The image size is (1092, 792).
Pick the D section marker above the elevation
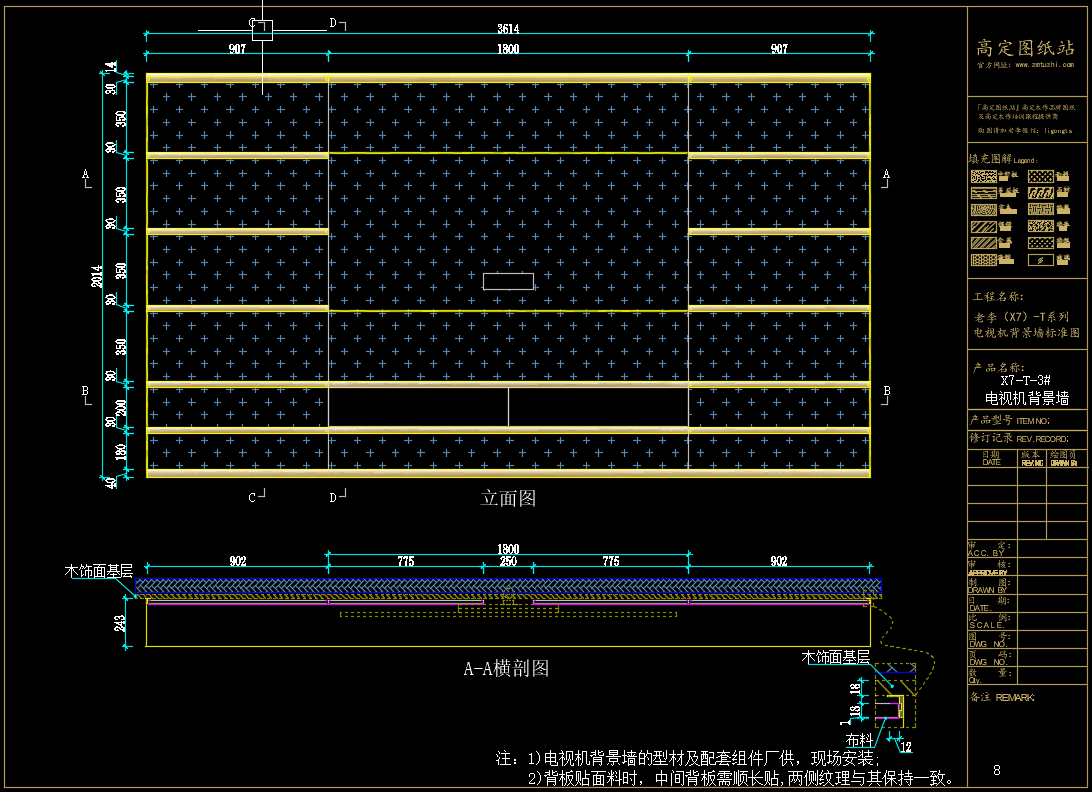[334, 23]
